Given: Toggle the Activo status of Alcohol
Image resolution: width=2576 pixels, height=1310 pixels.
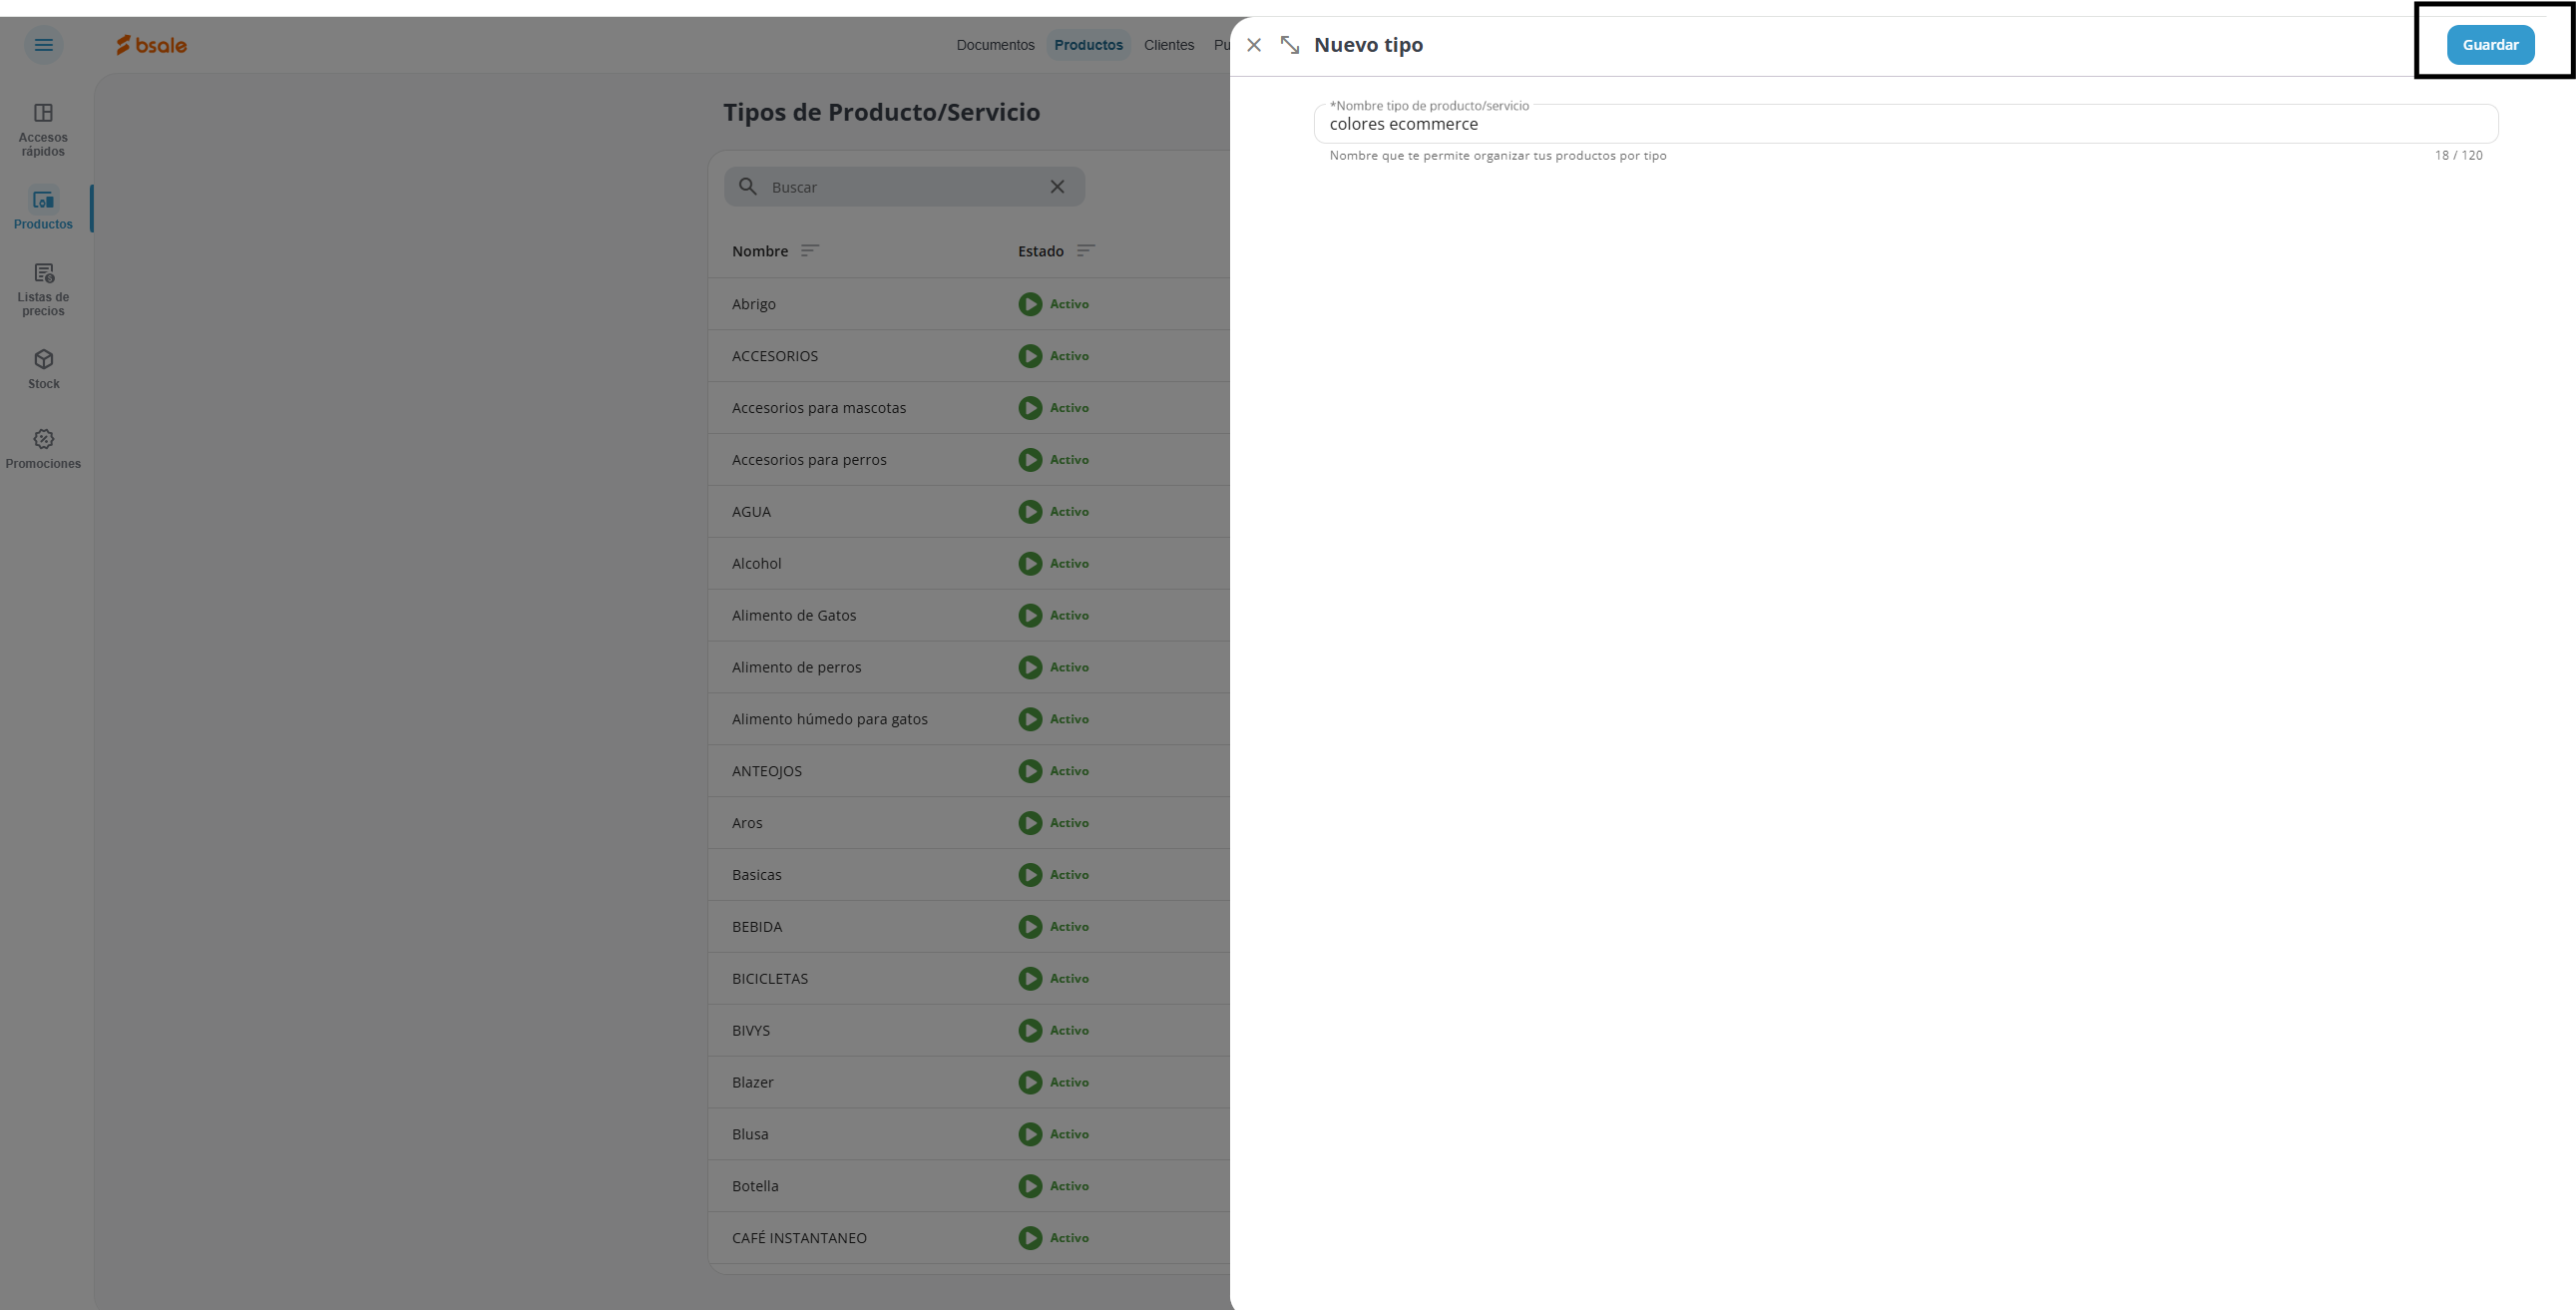Looking at the screenshot, I should point(1030,564).
